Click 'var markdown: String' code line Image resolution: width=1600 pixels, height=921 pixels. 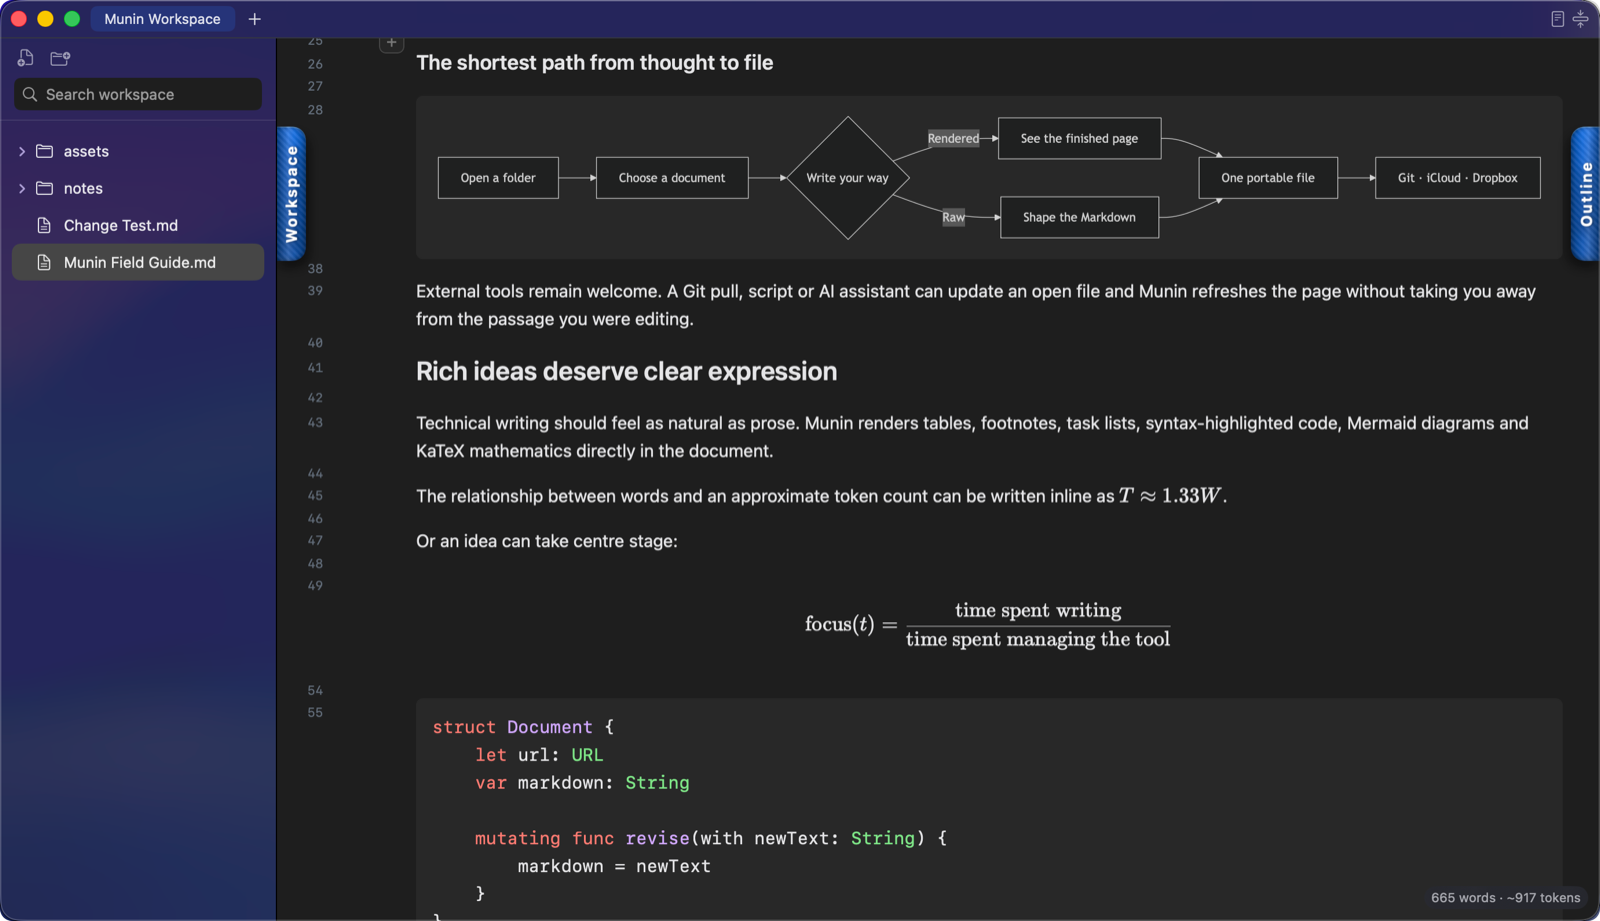582,783
